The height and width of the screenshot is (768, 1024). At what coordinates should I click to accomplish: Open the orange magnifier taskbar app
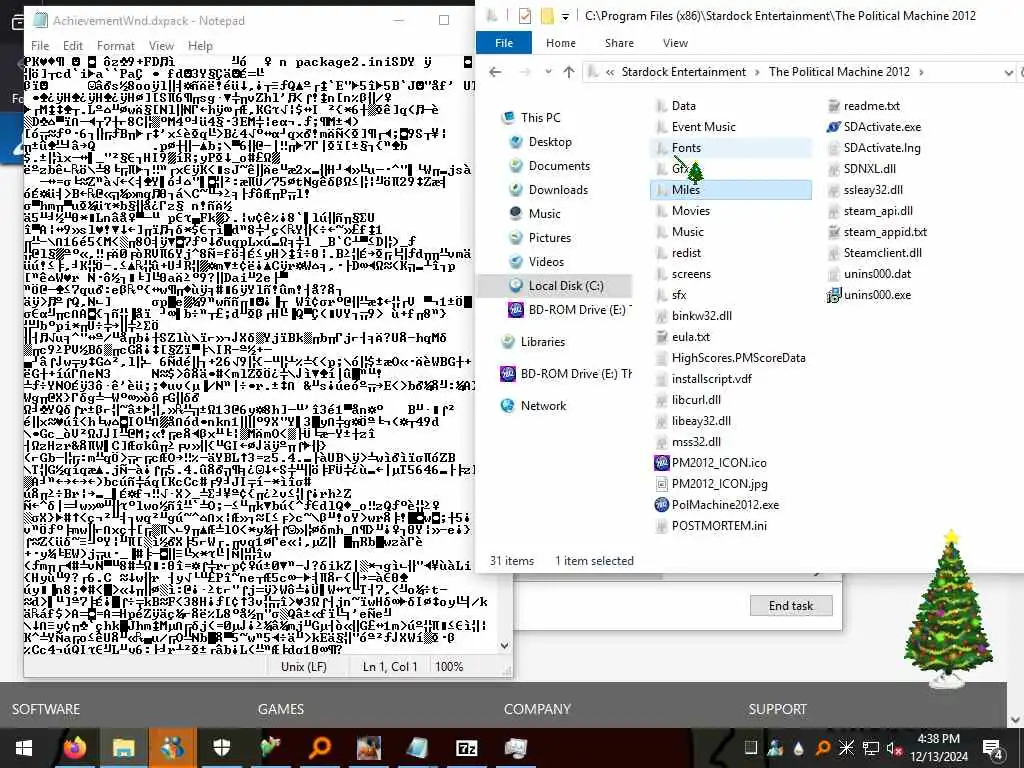click(319, 747)
